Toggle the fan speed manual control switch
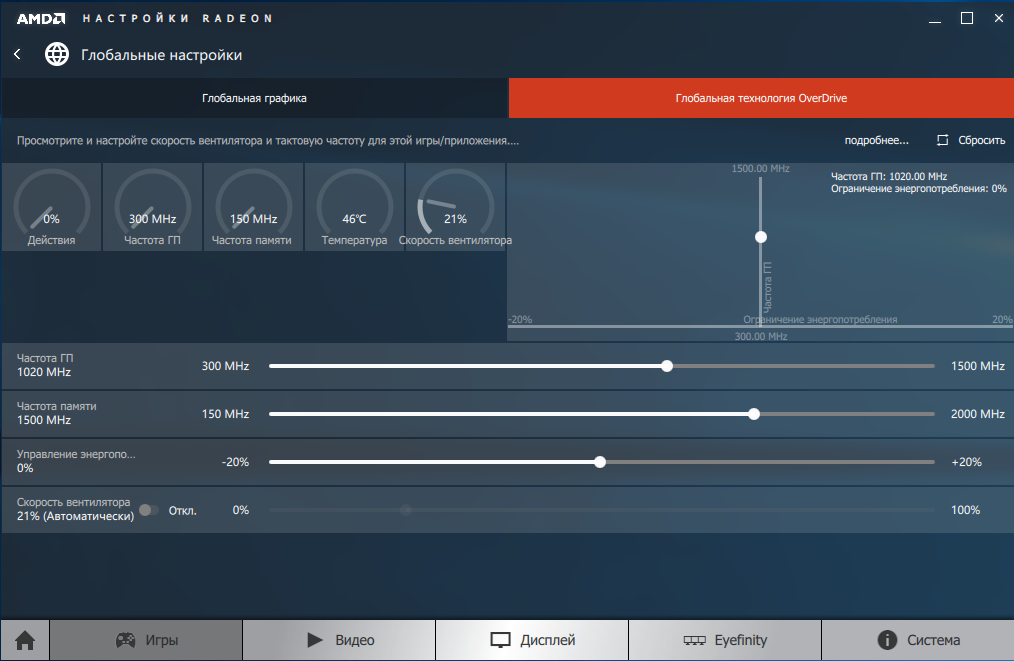1014x661 pixels. [x=148, y=510]
